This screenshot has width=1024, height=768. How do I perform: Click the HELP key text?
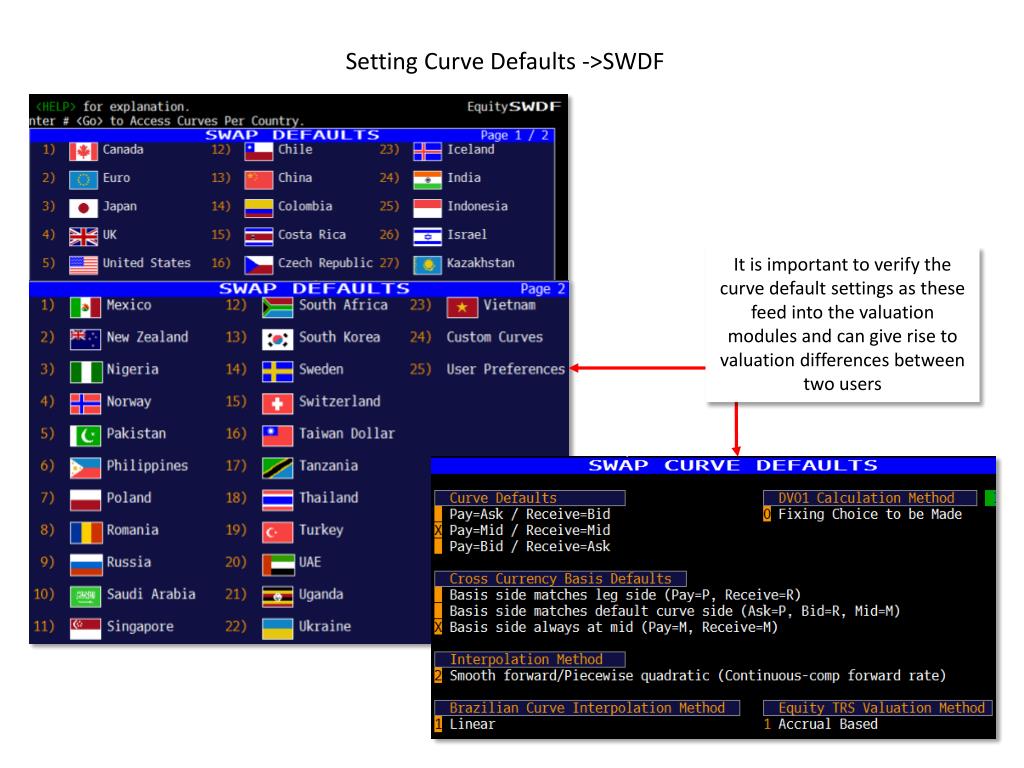click(56, 106)
